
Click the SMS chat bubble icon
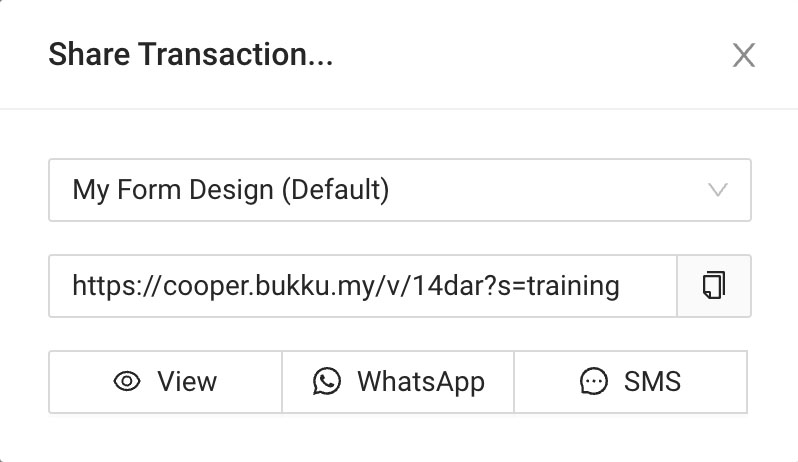click(594, 381)
